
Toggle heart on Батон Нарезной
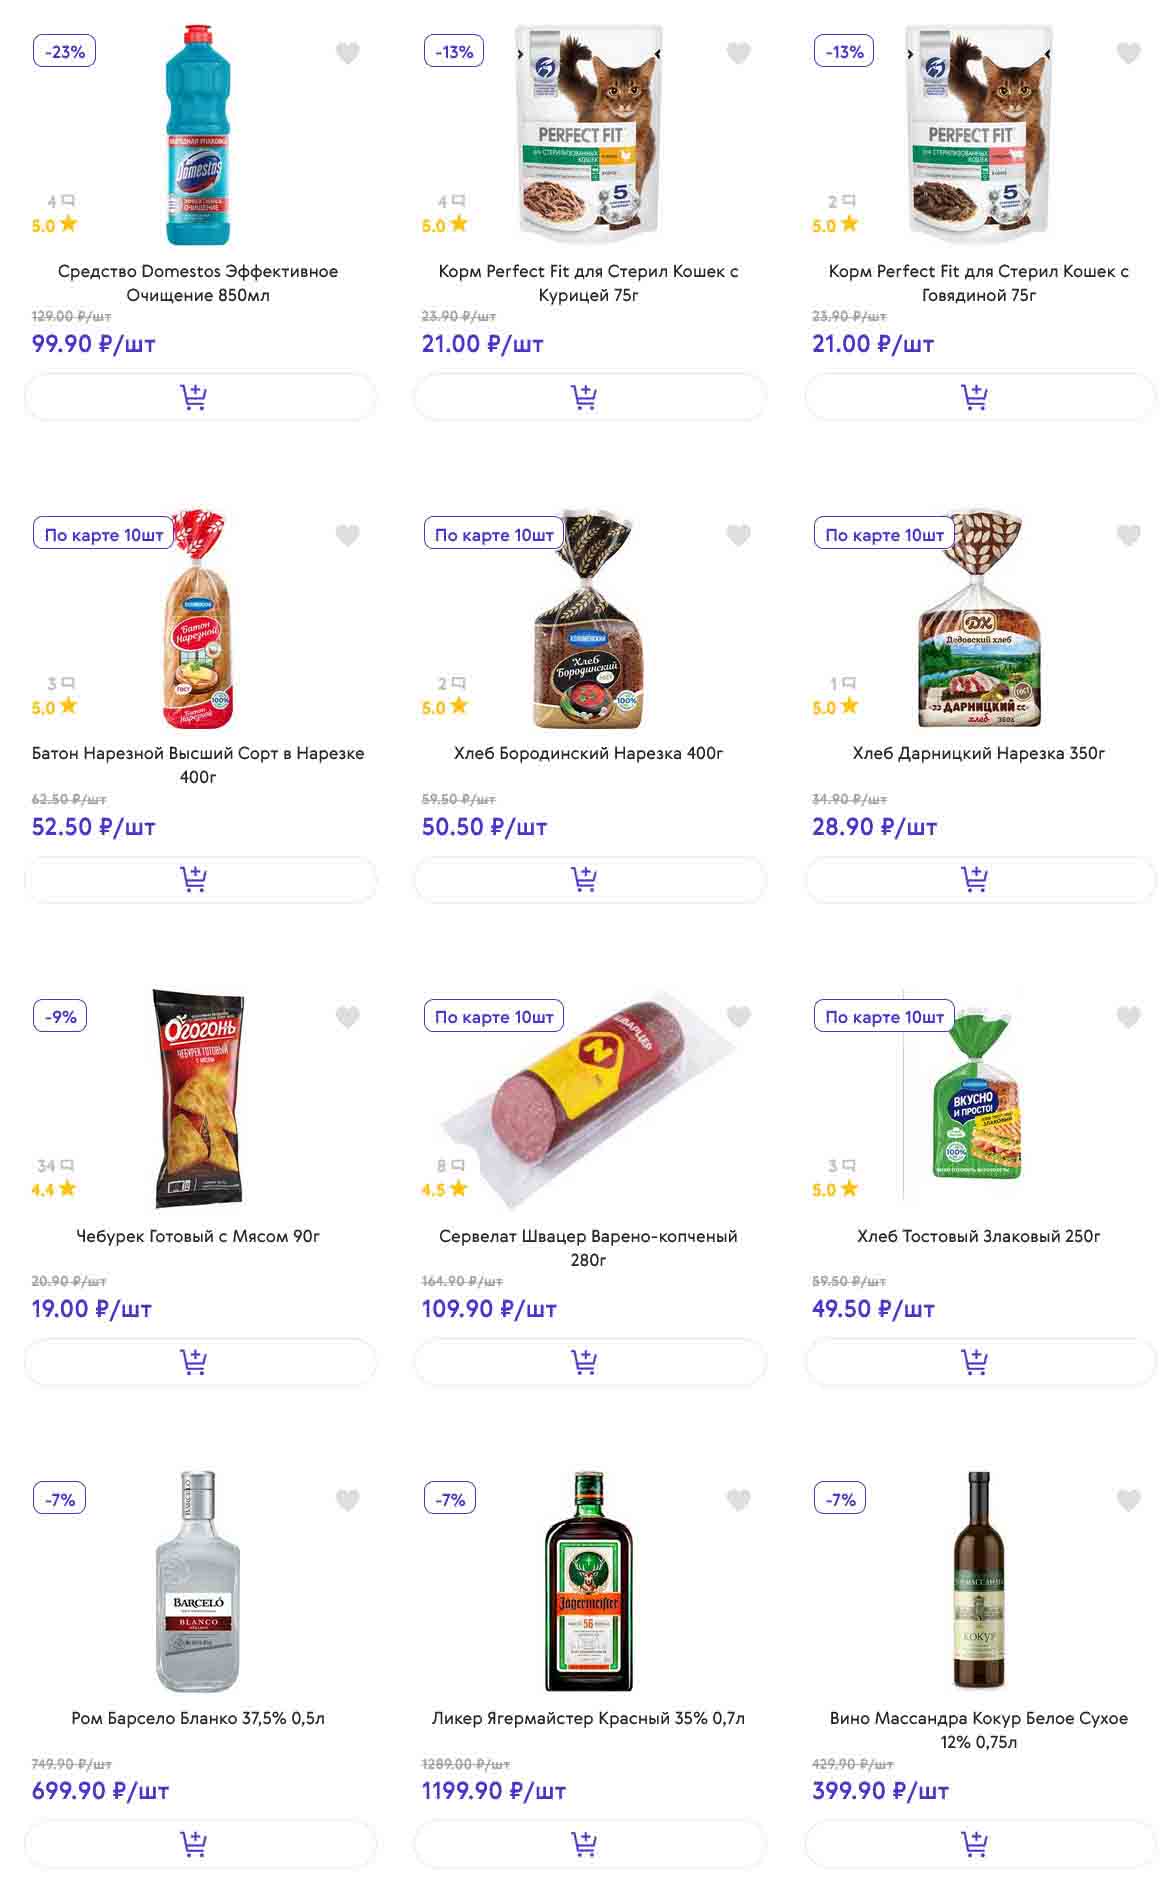348,535
